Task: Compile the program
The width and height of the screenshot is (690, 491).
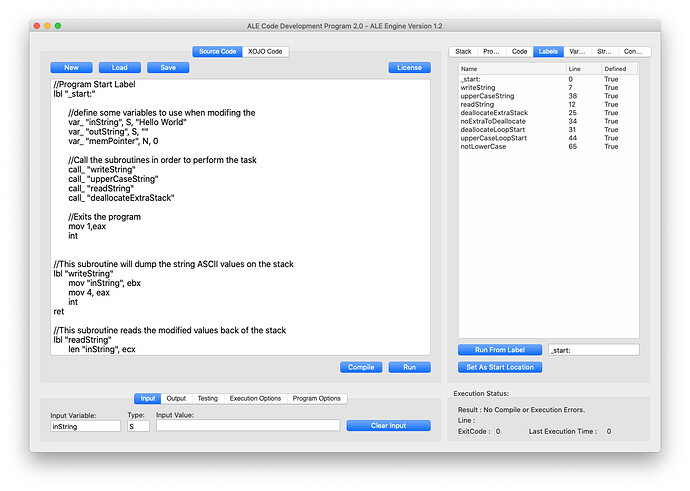Action: pyautogui.click(x=360, y=367)
